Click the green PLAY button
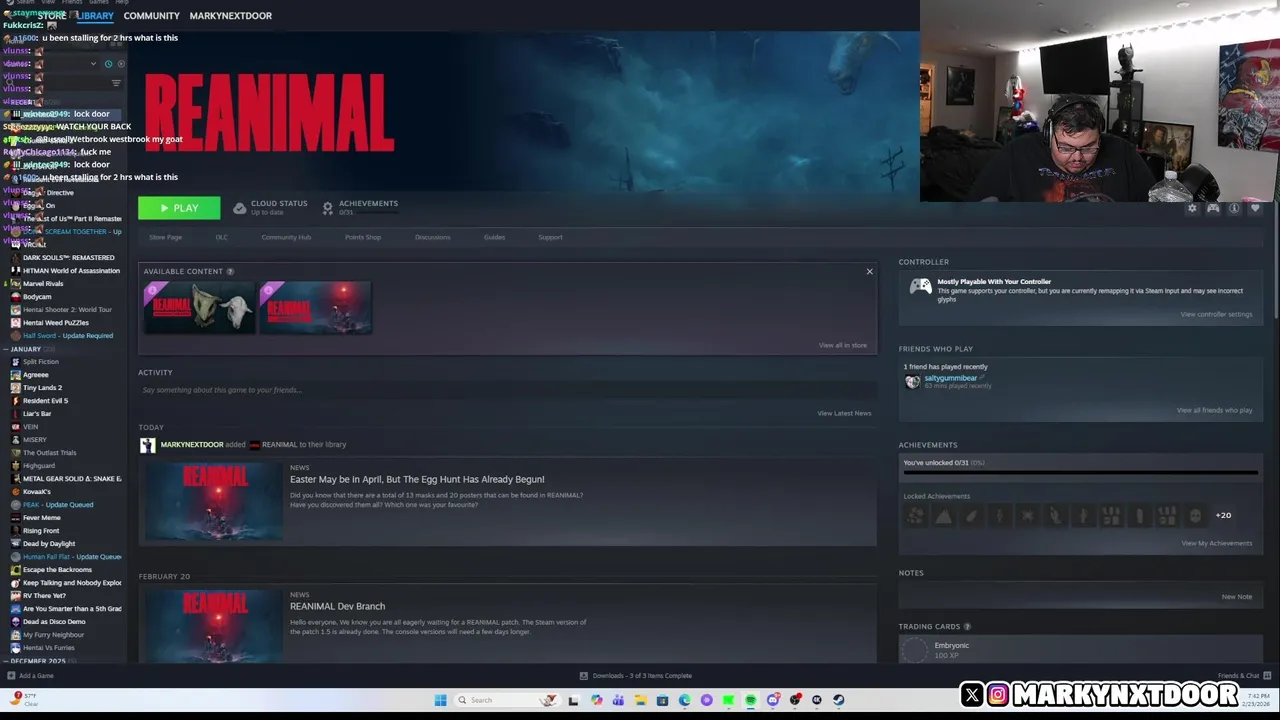The height and width of the screenshot is (720, 1280). tap(179, 208)
